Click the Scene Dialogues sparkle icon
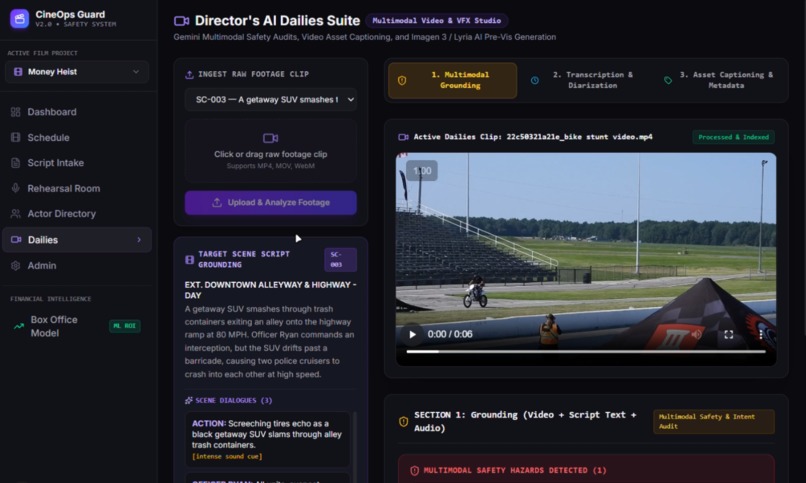806x483 pixels. [189, 400]
